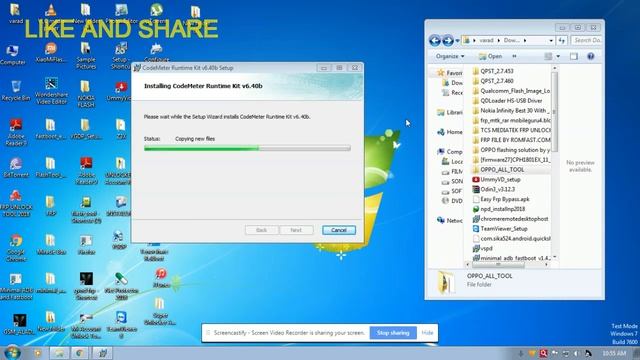Select TCS MEDIATEK FRP UNLOCK folder
This screenshot has height=360, width=640.
tap(511, 130)
